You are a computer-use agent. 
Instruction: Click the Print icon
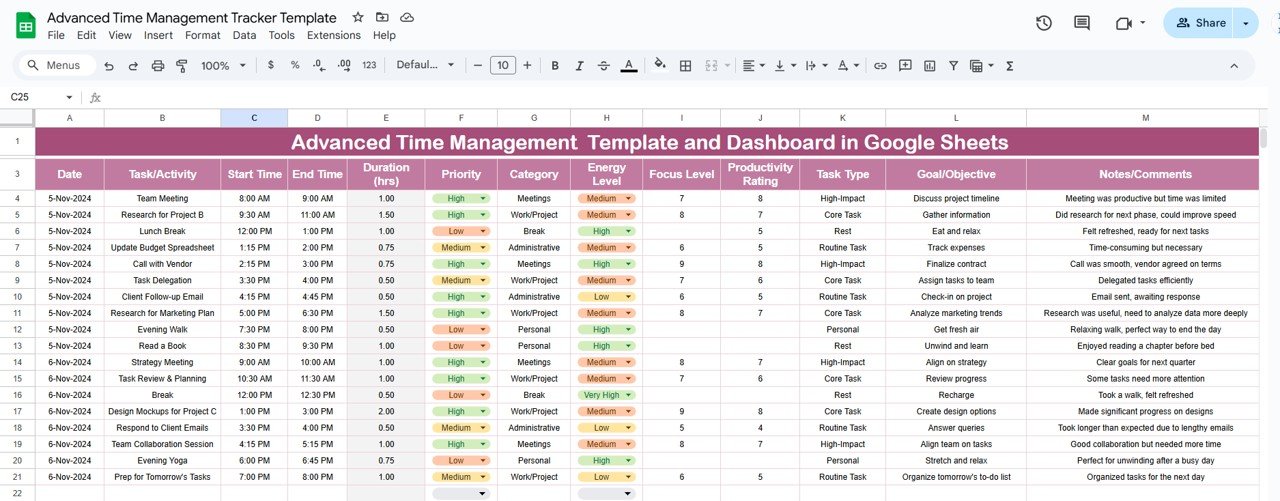coord(157,66)
